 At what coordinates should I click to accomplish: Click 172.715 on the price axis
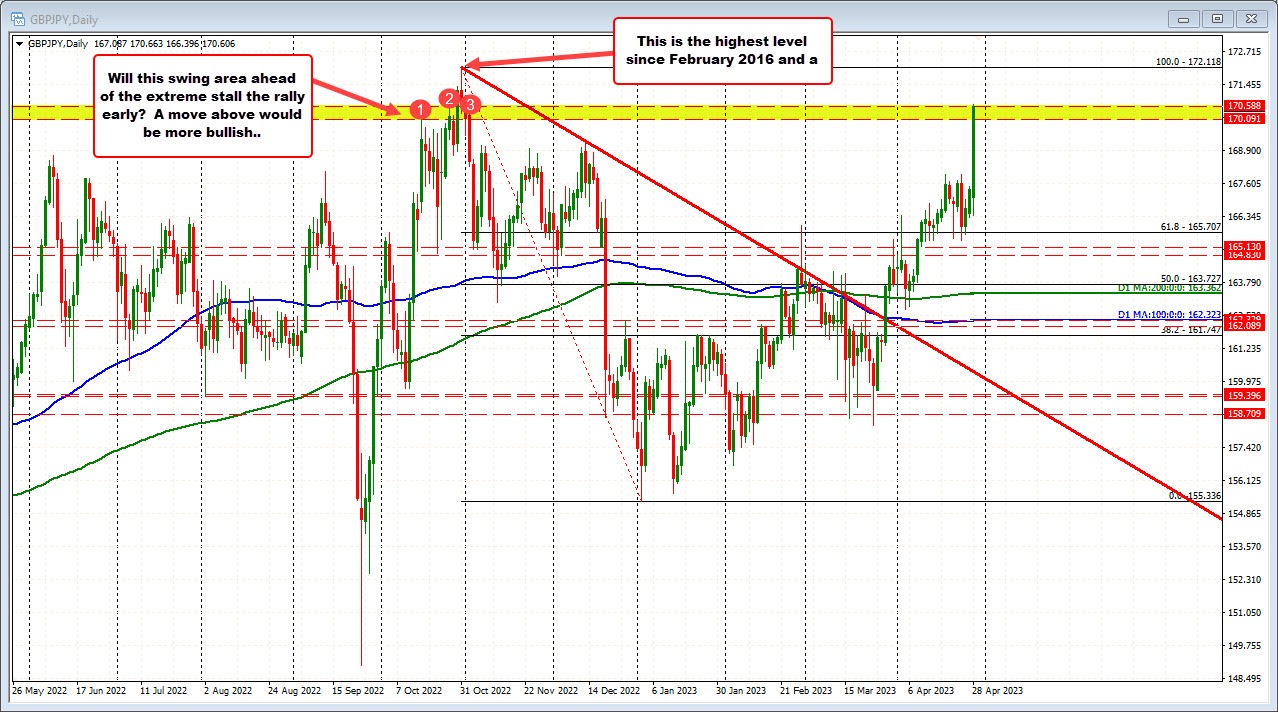[1245, 51]
